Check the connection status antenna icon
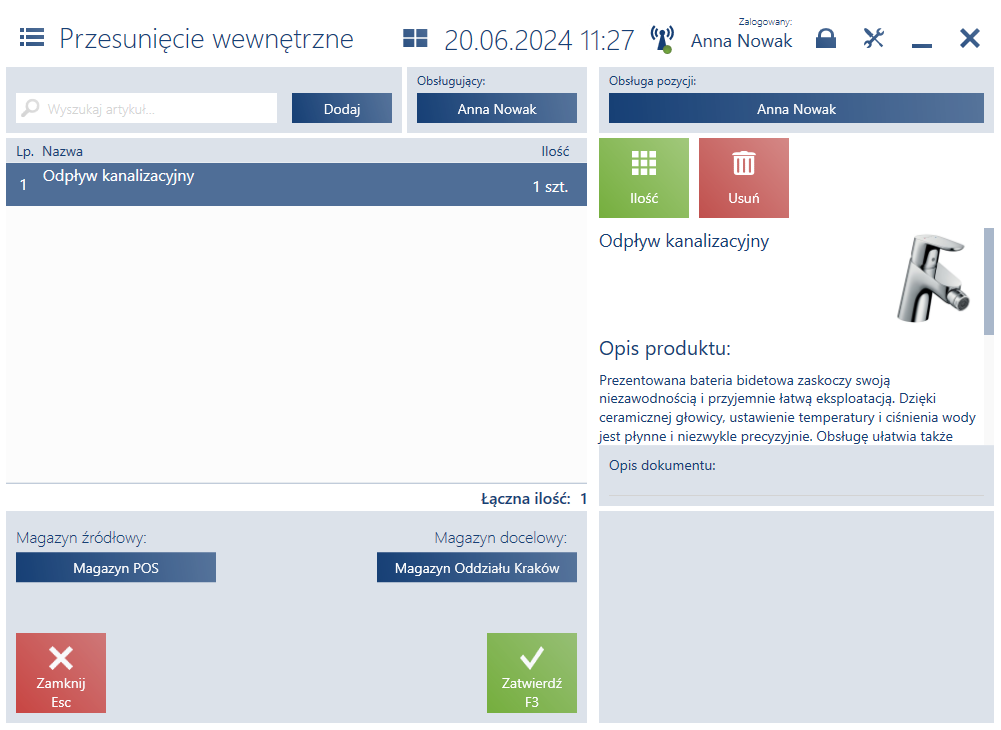The image size is (1001, 730). tap(662, 39)
